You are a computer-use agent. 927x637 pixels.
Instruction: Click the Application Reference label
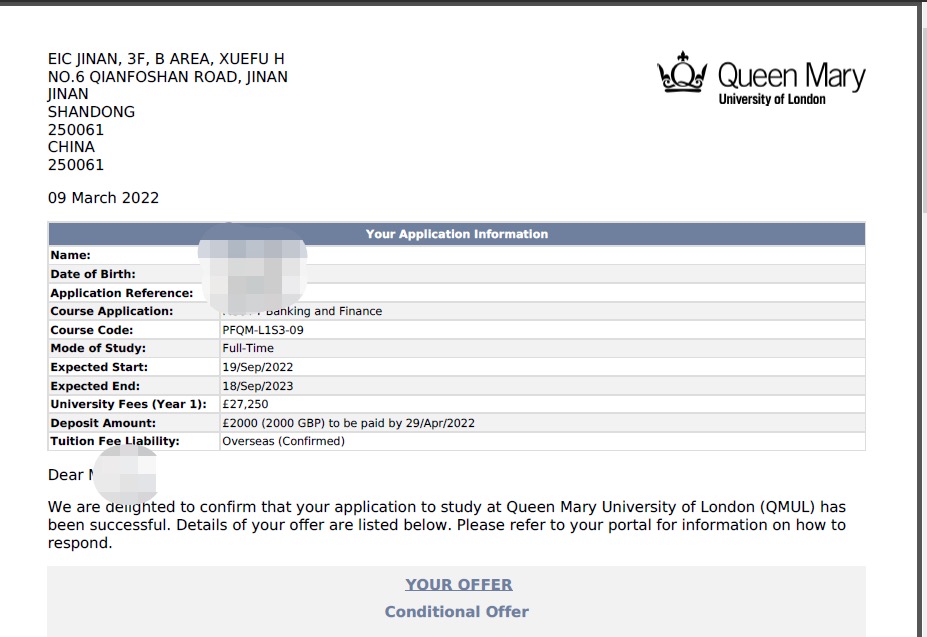[121, 293]
